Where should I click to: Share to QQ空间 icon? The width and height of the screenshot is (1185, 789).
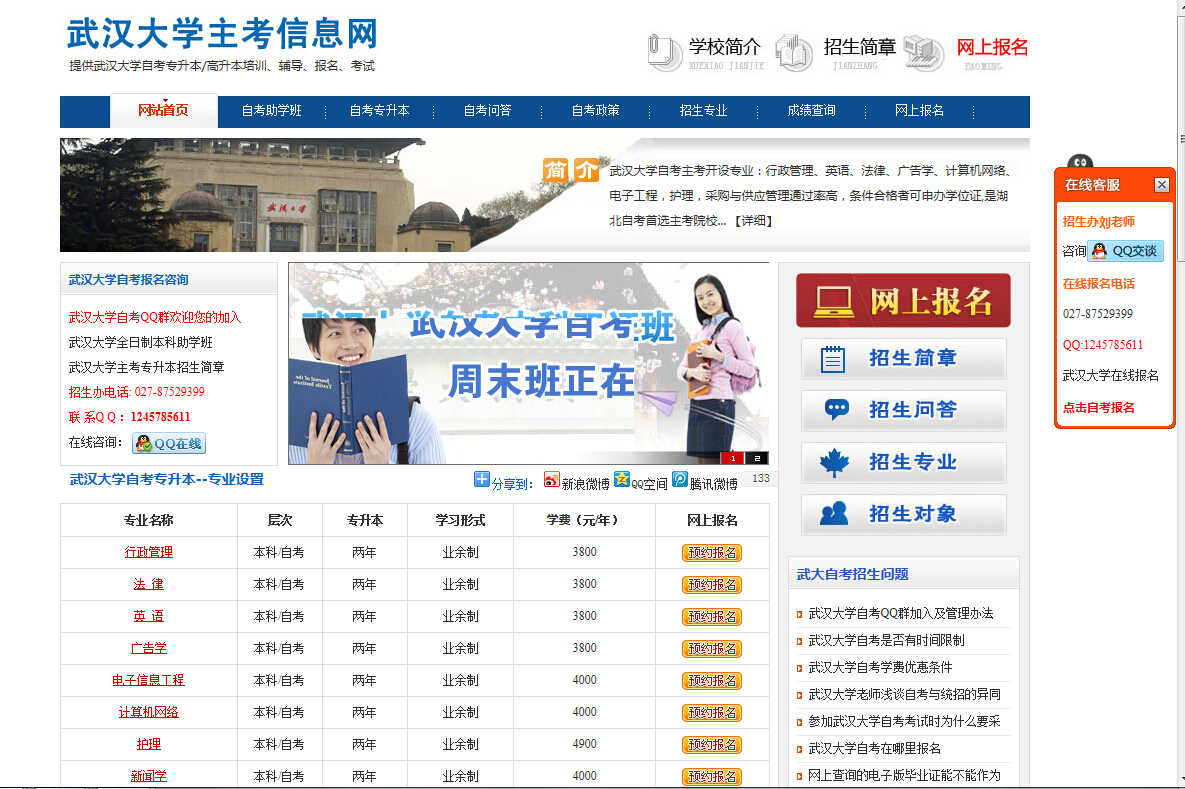click(621, 479)
